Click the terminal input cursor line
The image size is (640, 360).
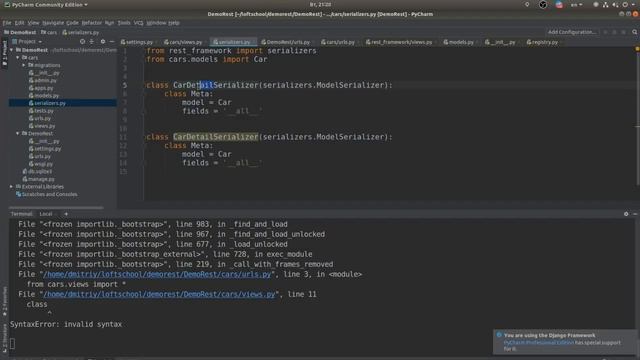pos(12,344)
